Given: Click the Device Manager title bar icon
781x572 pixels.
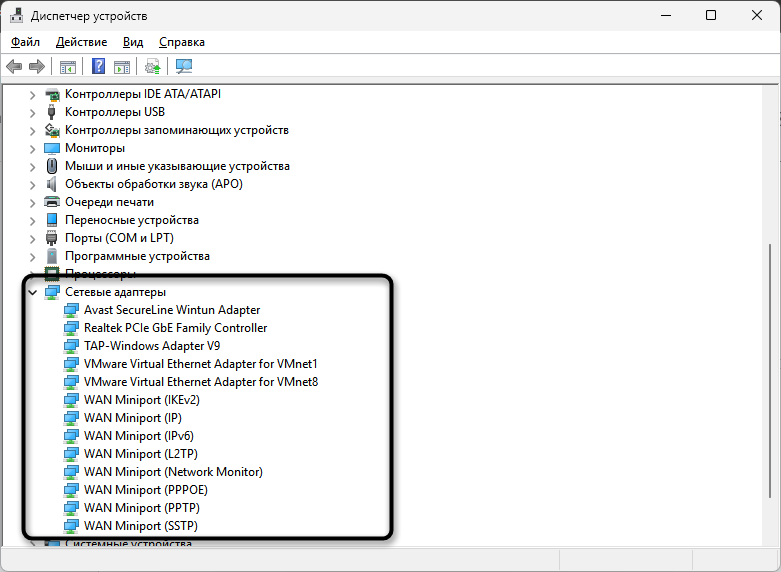Looking at the screenshot, I should (x=16, y=15).
